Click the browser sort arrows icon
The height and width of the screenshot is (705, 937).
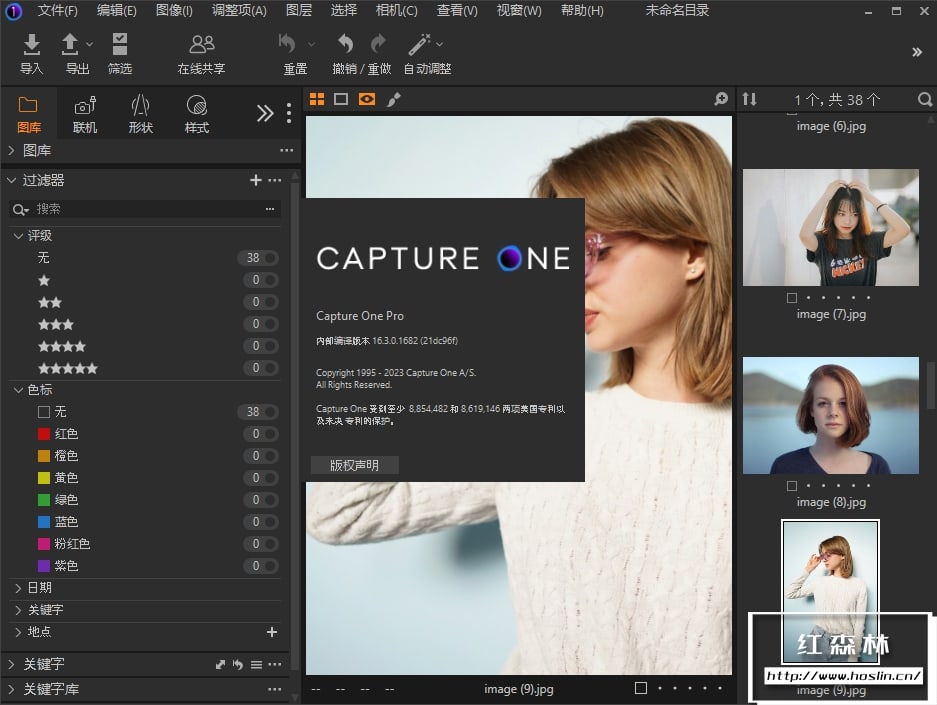tap(749, 99)
